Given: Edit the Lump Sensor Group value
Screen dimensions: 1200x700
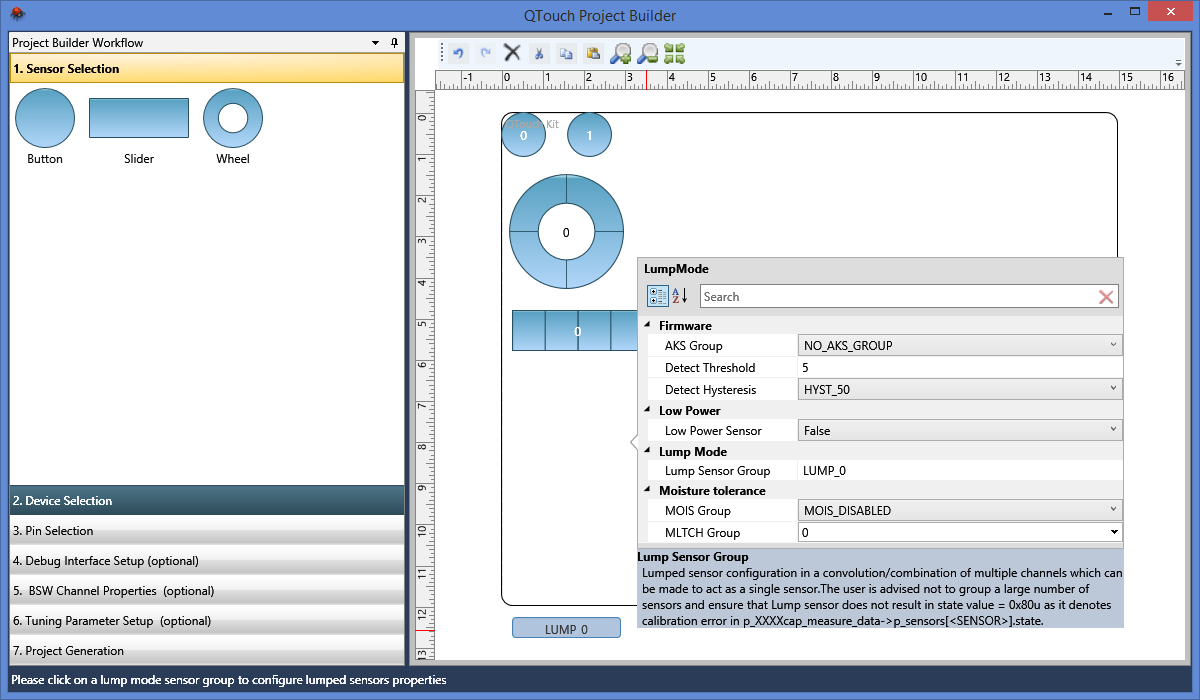Looking at the screenshot, I should click(960, 471).
